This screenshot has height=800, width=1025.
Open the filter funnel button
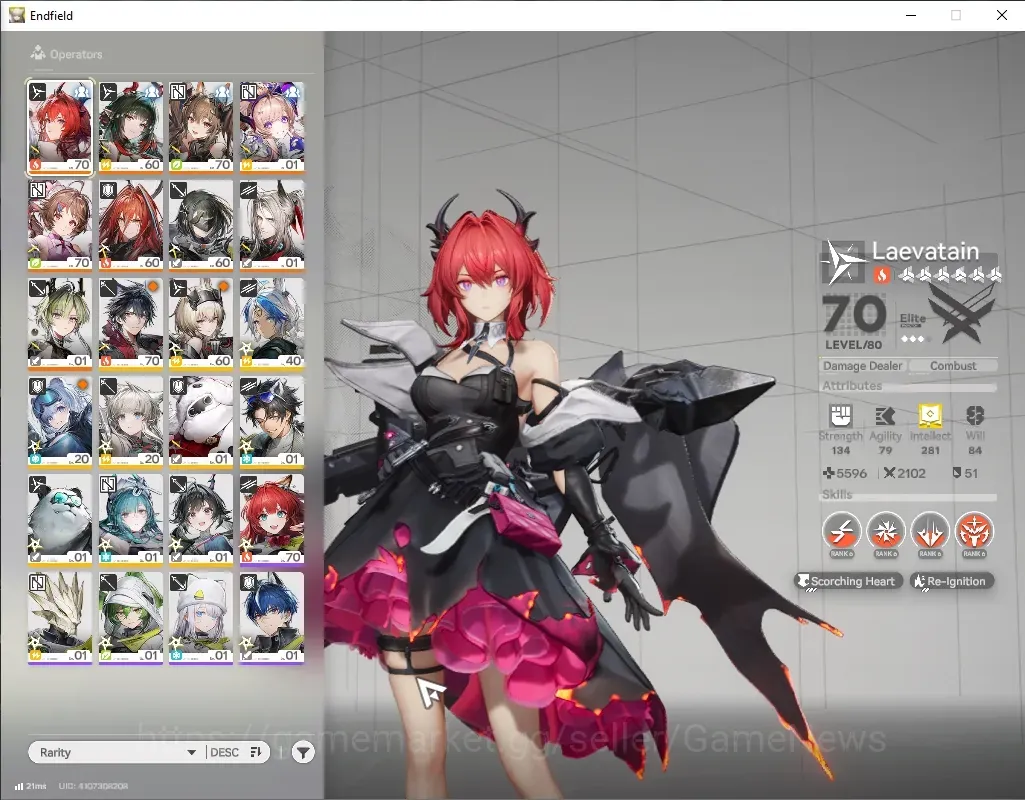click(303, 752)
